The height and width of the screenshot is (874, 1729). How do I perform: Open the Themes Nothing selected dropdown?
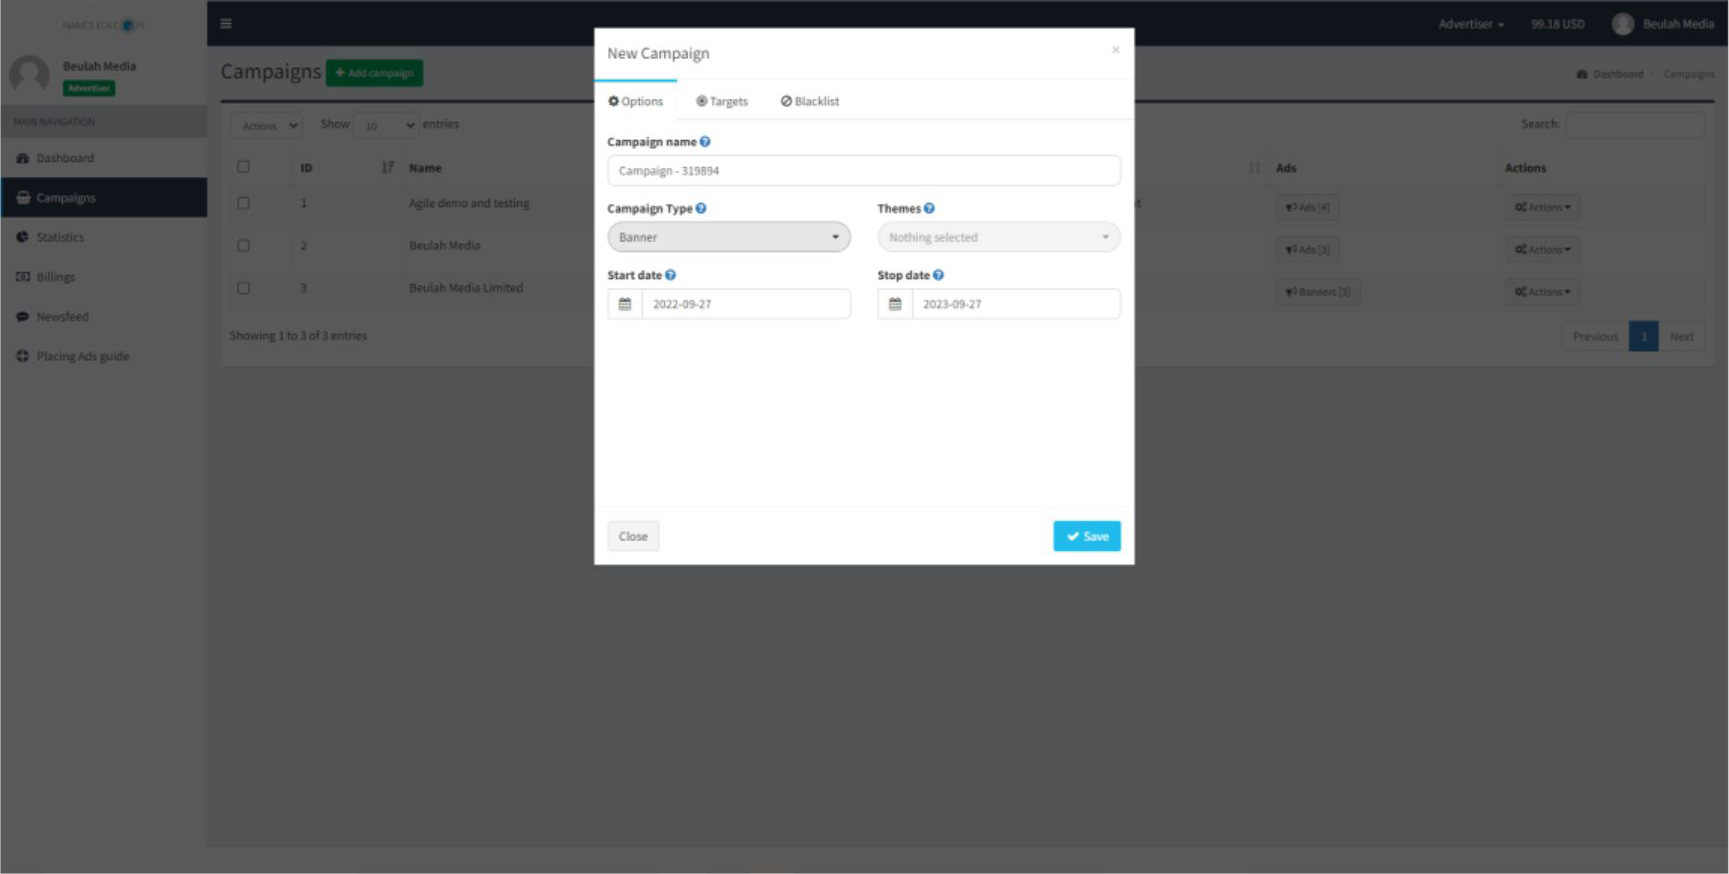click(999, 237)
